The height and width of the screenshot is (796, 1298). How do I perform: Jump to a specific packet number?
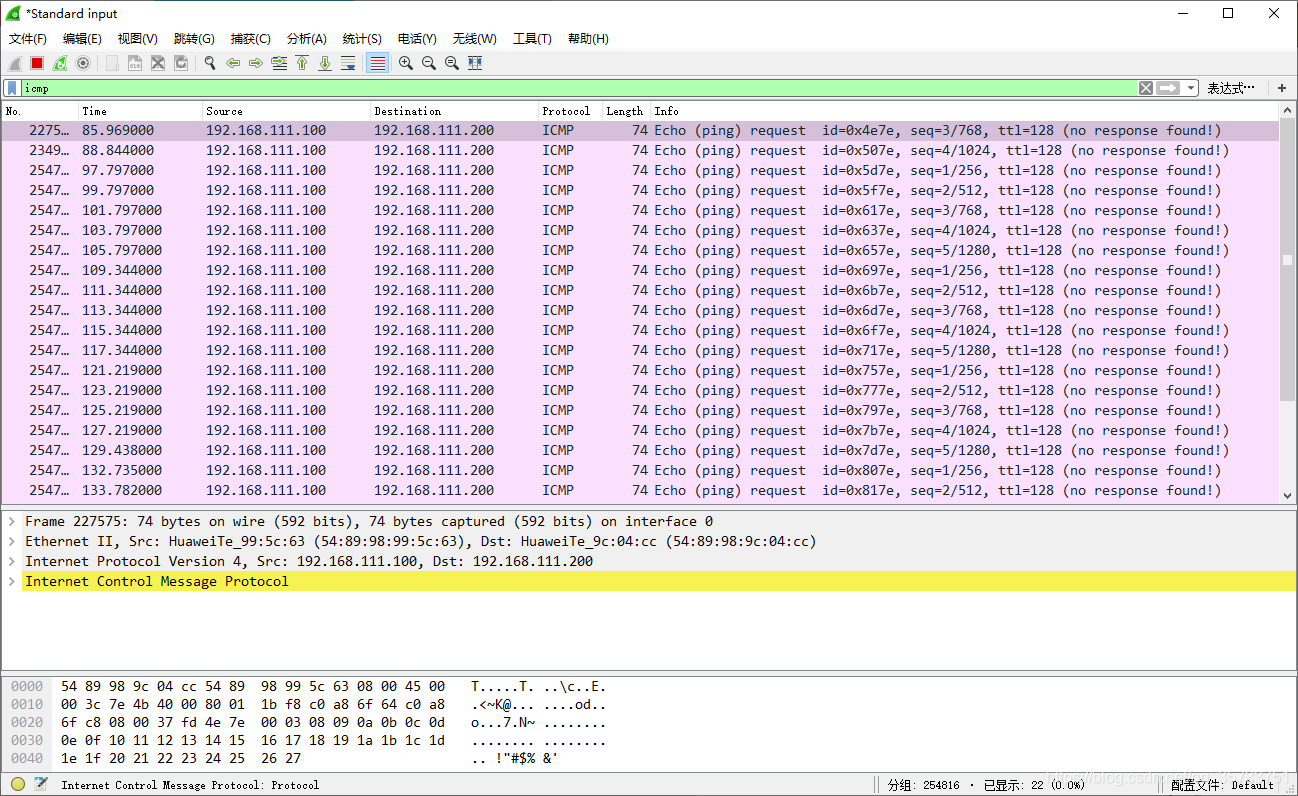[279, 63]
